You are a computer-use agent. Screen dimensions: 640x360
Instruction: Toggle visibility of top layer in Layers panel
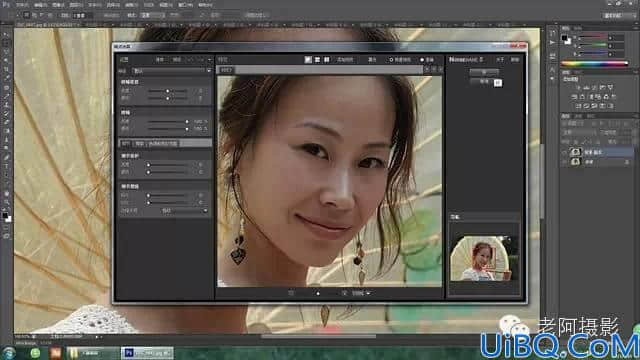[x=565, y=152]
